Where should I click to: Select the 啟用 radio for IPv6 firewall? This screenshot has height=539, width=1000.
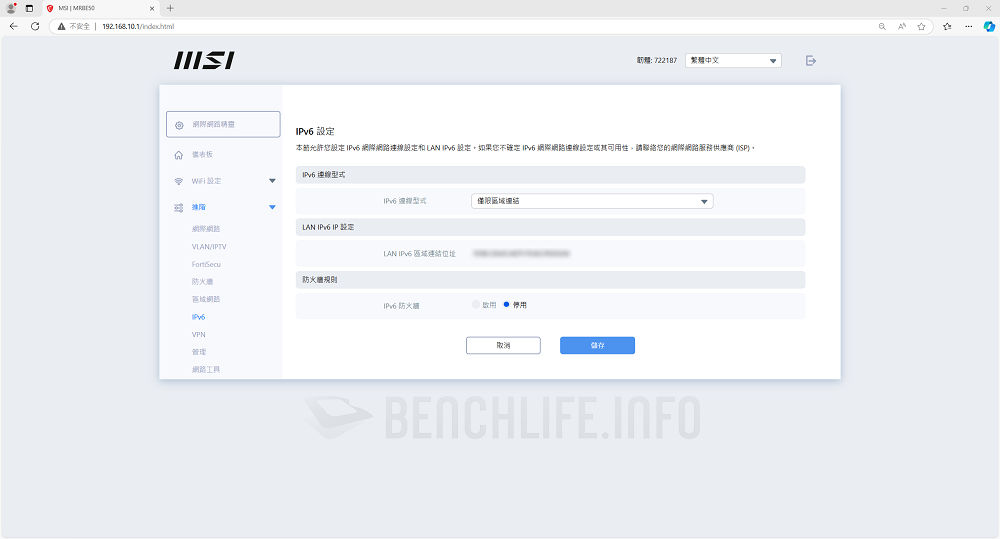coord(476,305)
